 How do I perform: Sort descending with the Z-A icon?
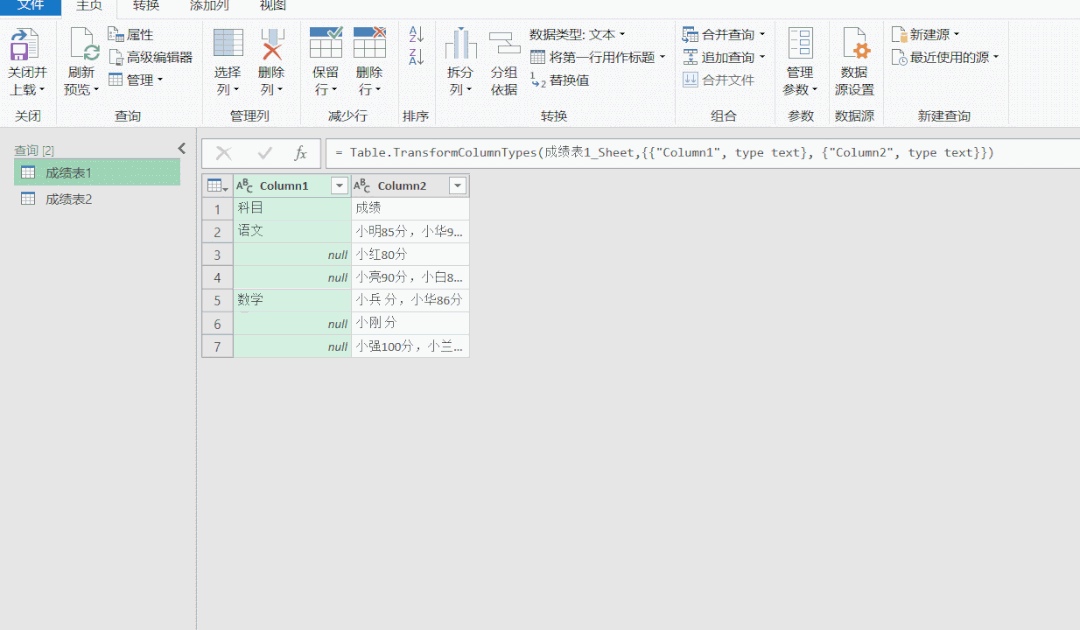[416, 57]
